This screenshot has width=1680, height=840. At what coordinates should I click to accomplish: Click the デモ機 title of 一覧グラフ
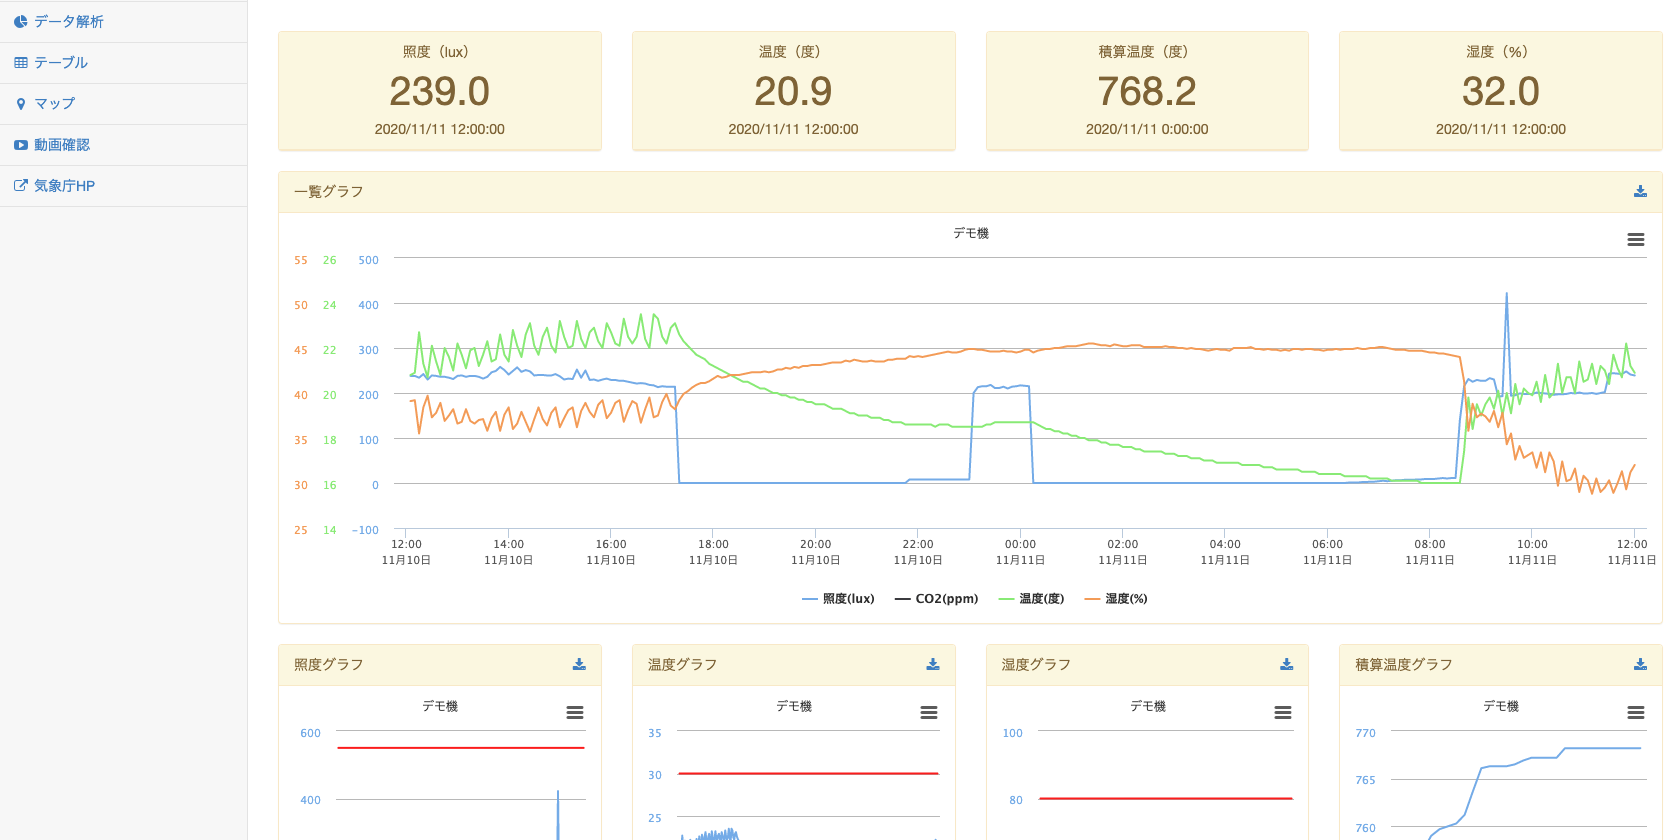coord(971,233)
